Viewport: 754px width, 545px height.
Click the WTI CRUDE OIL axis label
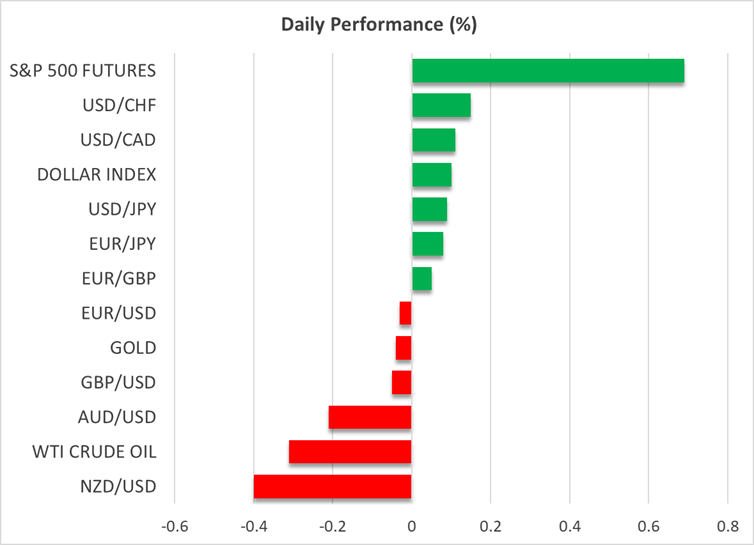[x=97, y=452]
